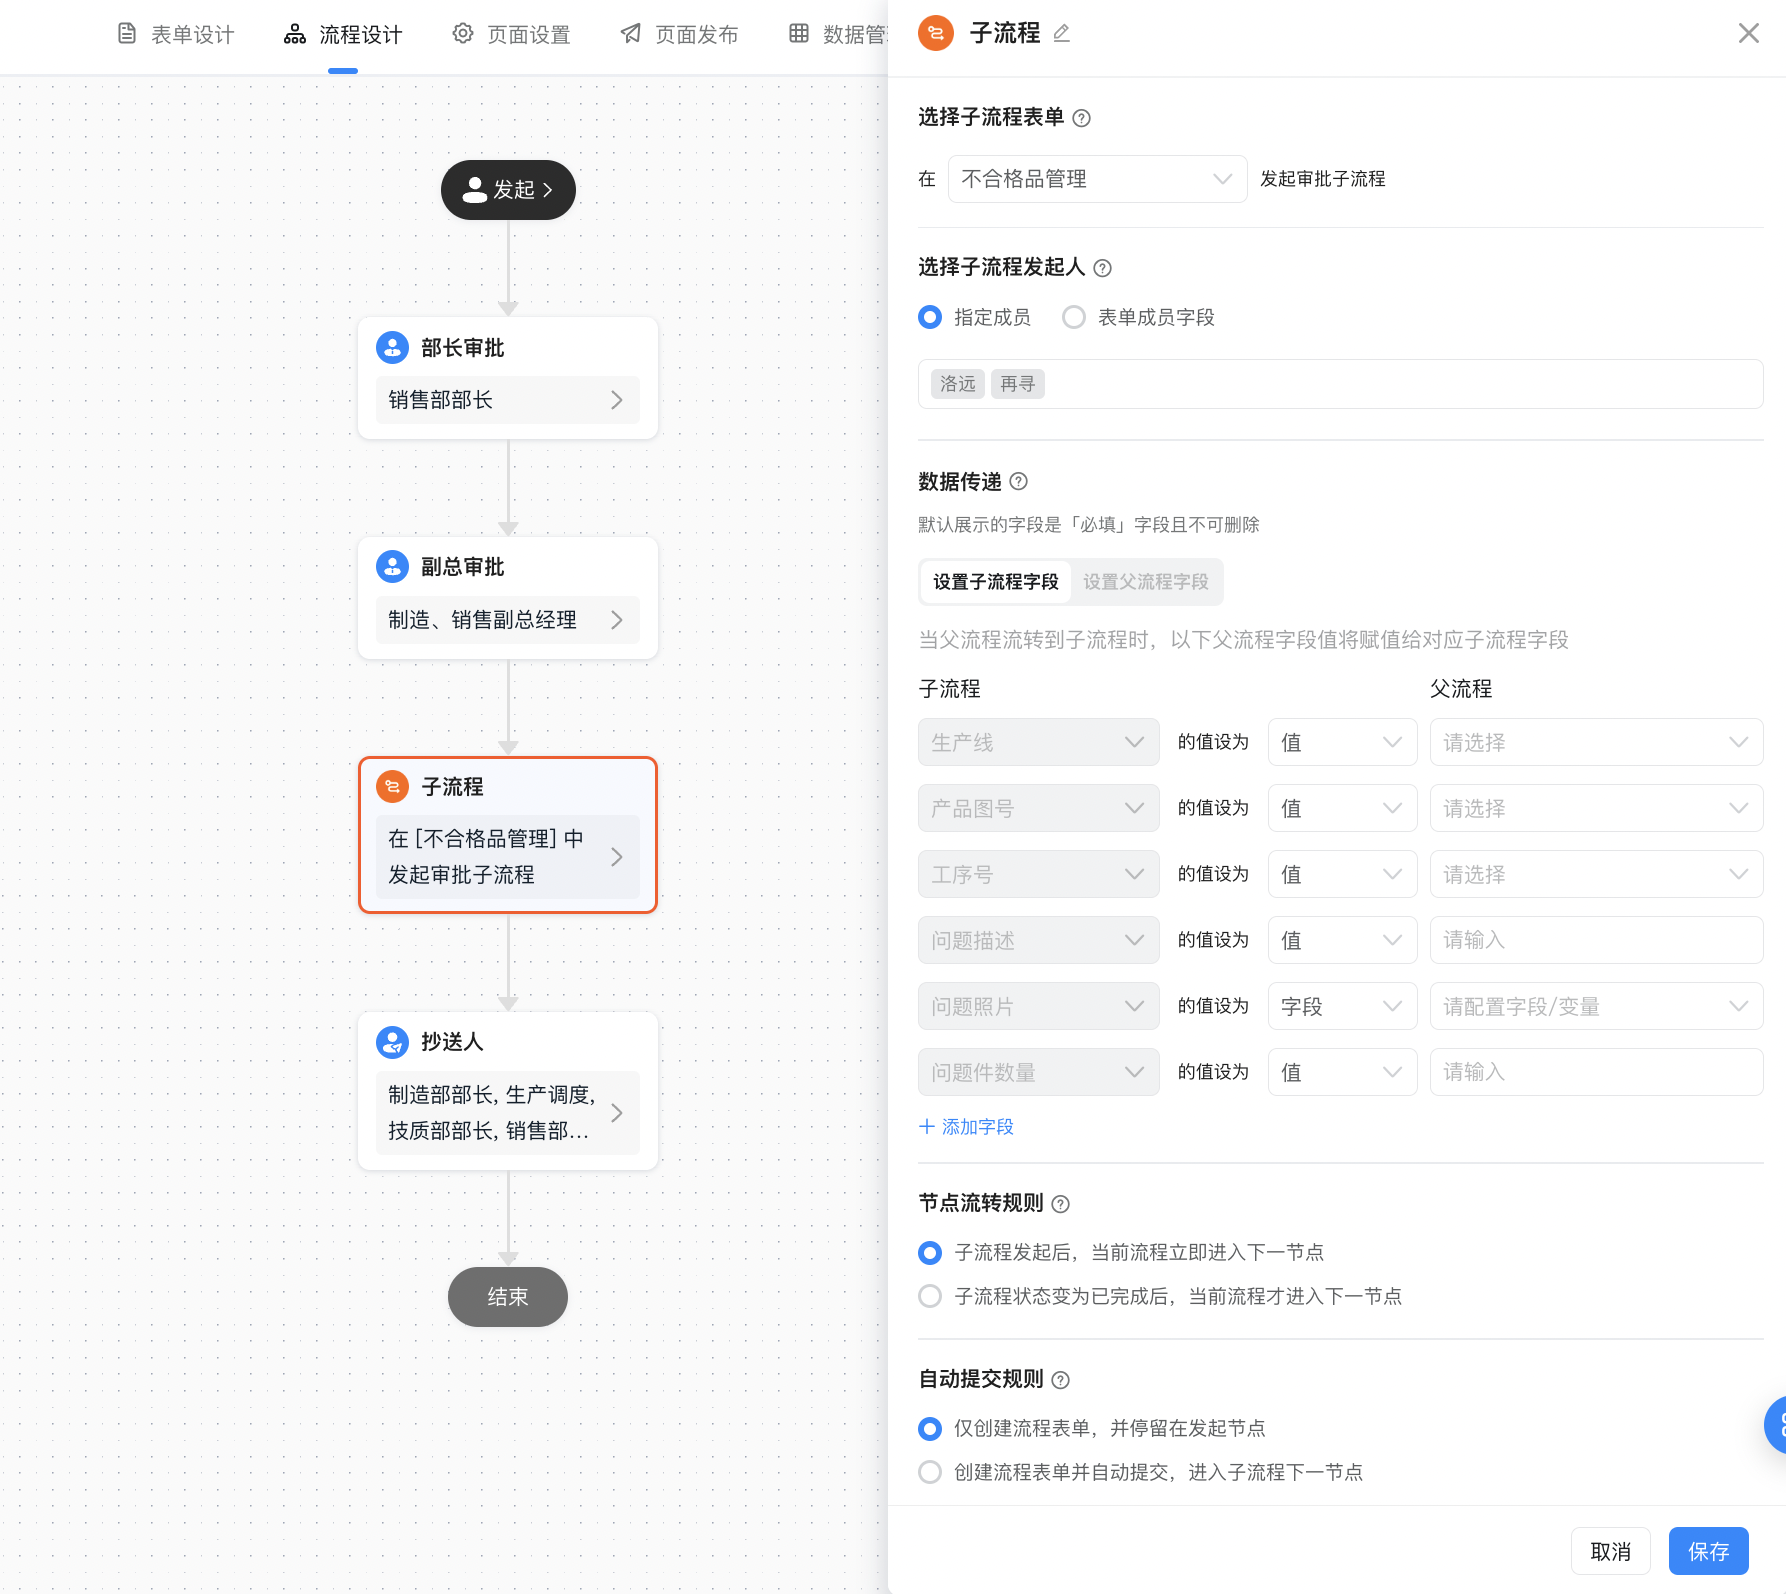Click the 页面设置 gear icon
The width and height of the screenshot is (1786, 1594).
[463, 34]
